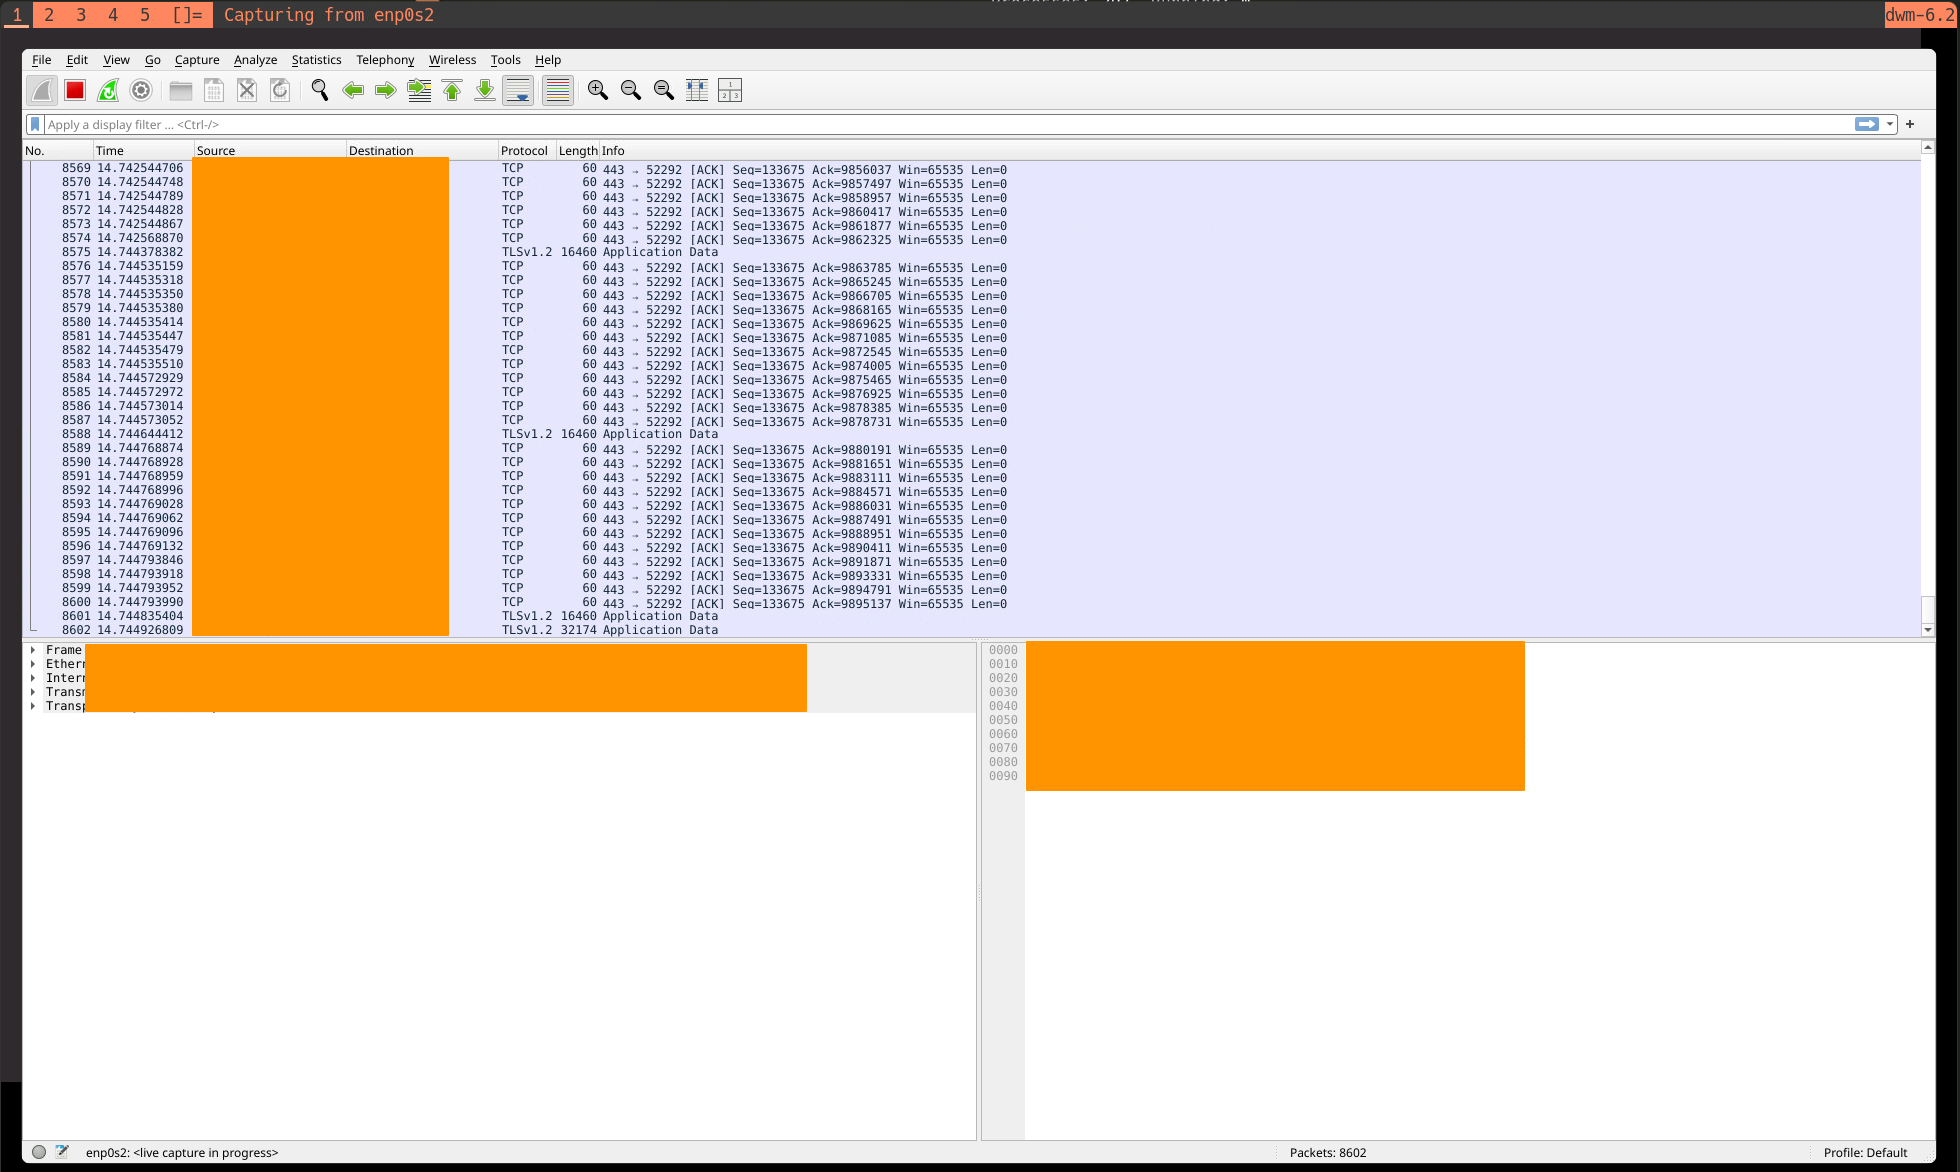Screen dimensions: 1960x1172
Task: Click the Find a packet magnifier
Action: 320,91
